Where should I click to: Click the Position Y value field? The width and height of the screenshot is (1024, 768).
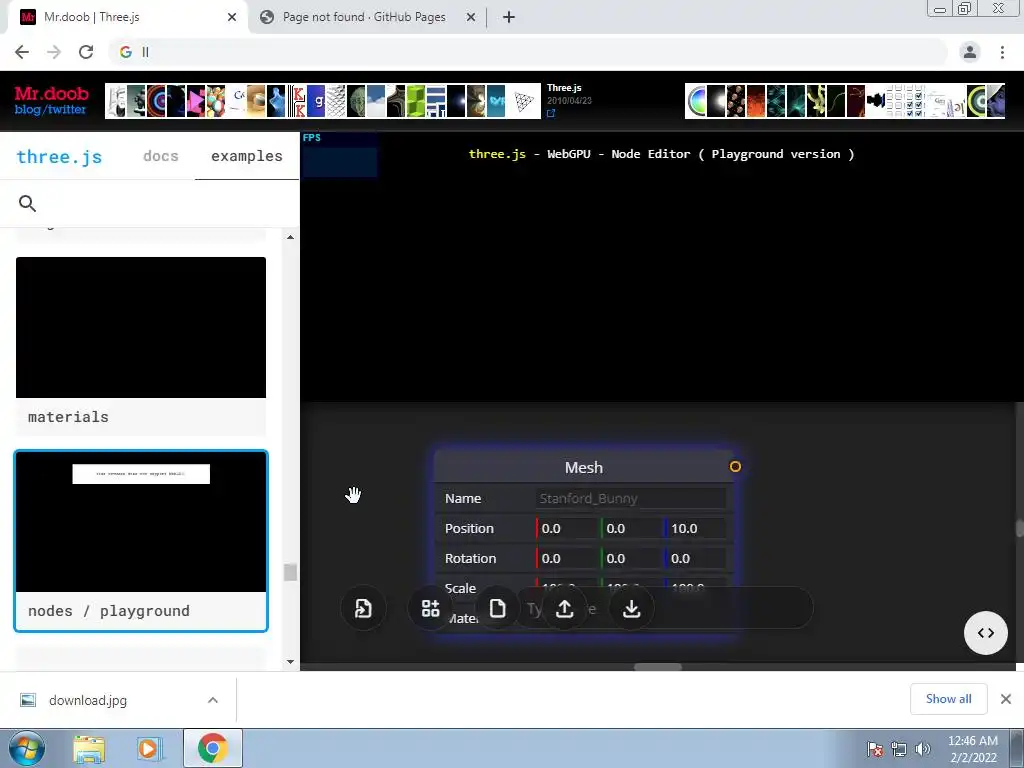point(631,528)
